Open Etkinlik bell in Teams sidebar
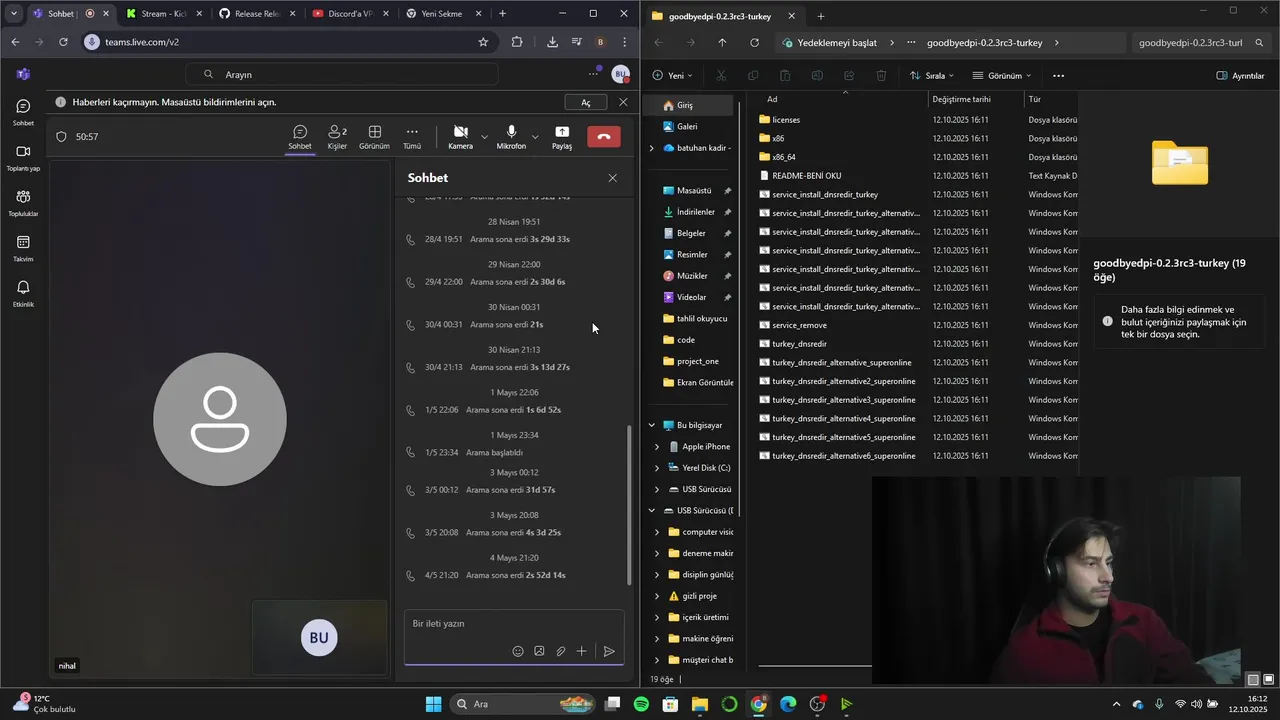Screen dimensions: 1280x720 click(23, 293)
